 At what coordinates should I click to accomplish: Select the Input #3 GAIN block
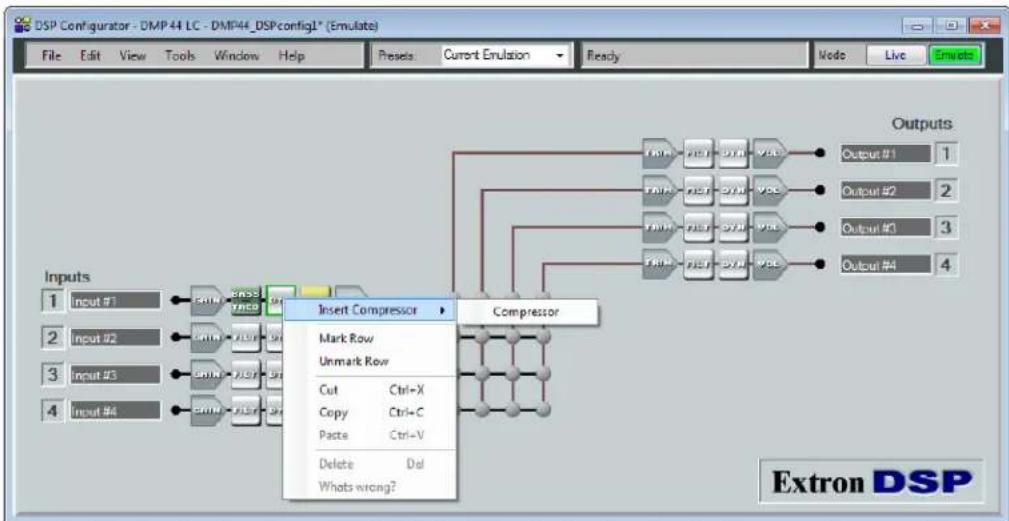(x=208, y=374)
